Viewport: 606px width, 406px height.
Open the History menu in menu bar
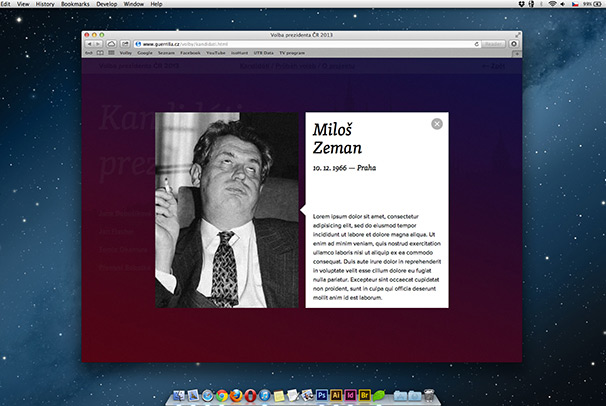pos(45,5)
